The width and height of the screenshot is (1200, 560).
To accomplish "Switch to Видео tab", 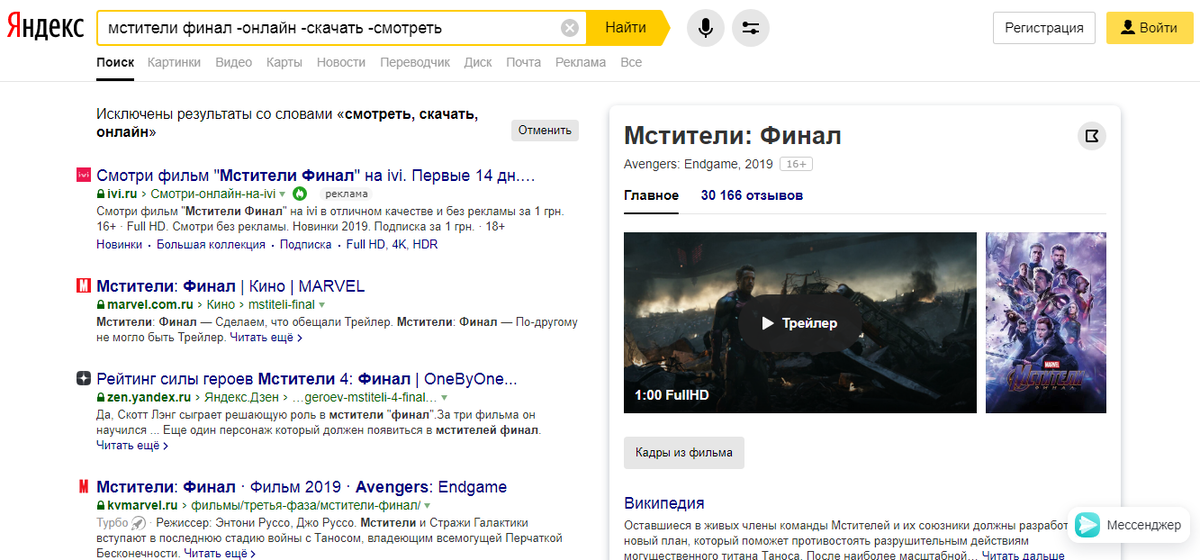I will coord(233,62).
